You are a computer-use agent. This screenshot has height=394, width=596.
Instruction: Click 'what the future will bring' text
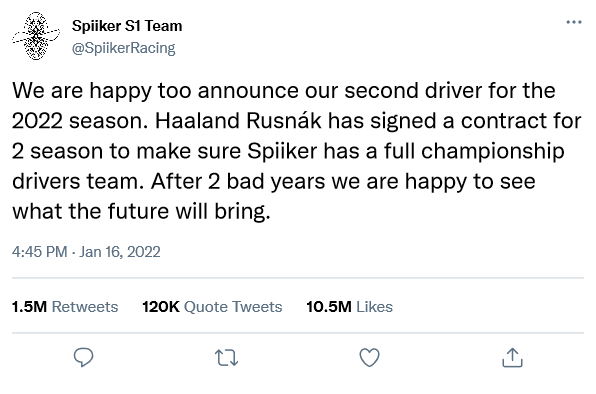140,211
